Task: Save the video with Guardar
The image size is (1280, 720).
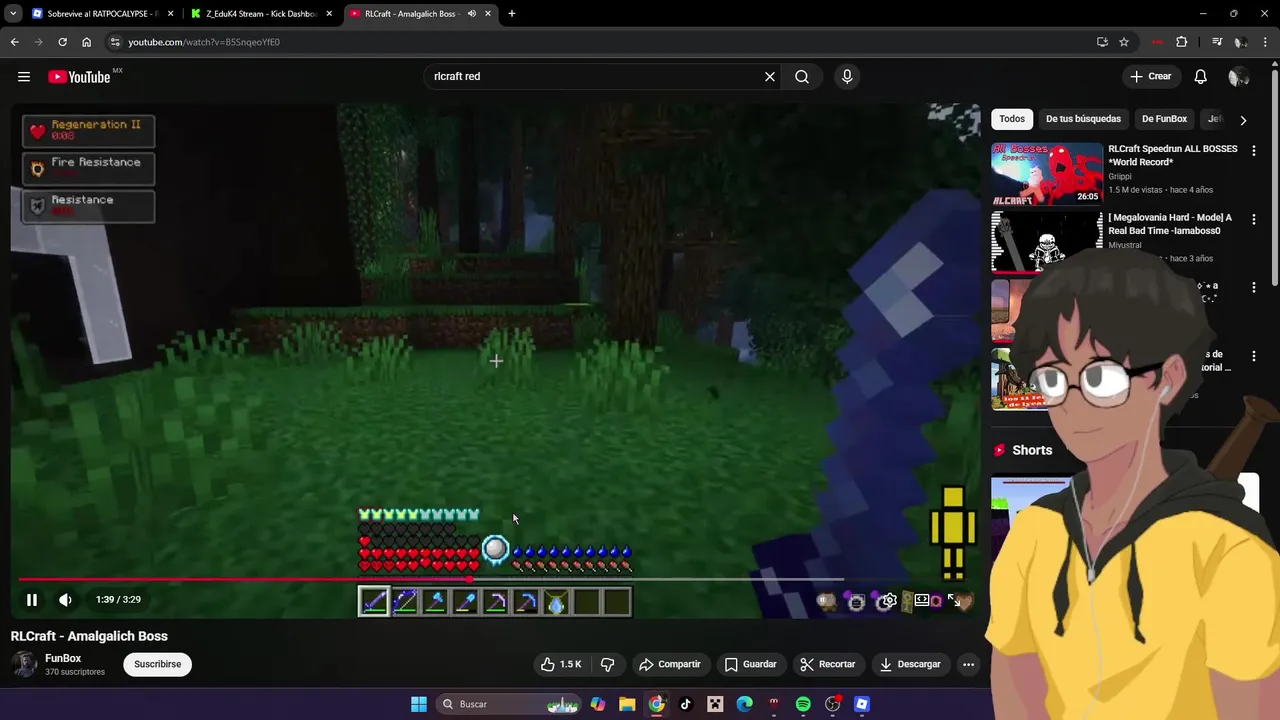Action: point(750,664)
